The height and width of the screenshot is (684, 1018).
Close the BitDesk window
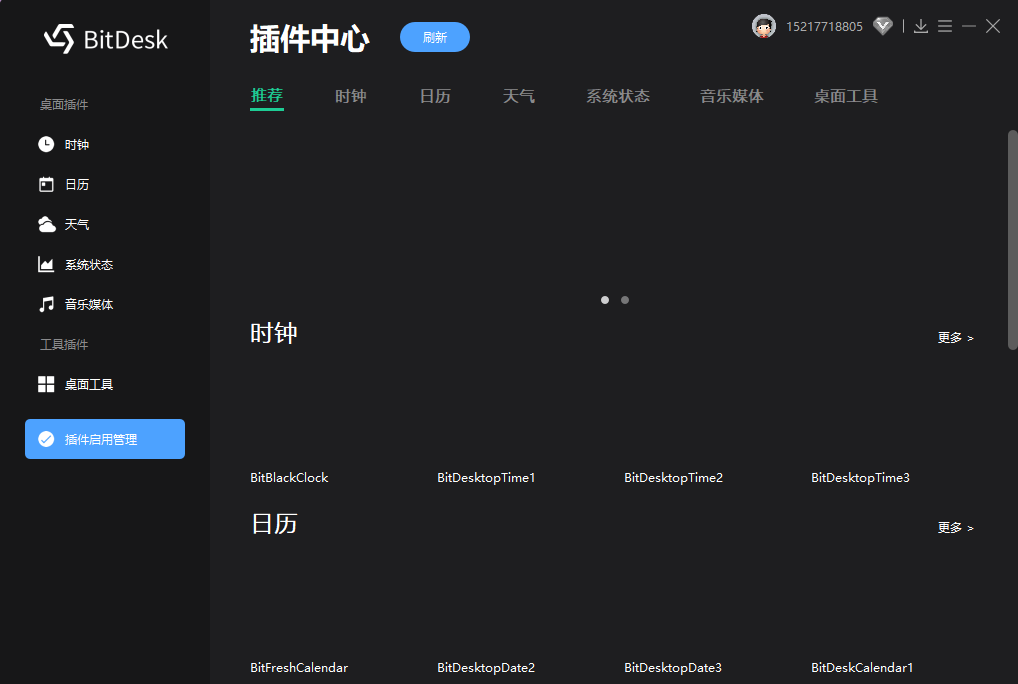tap(993, 27)
